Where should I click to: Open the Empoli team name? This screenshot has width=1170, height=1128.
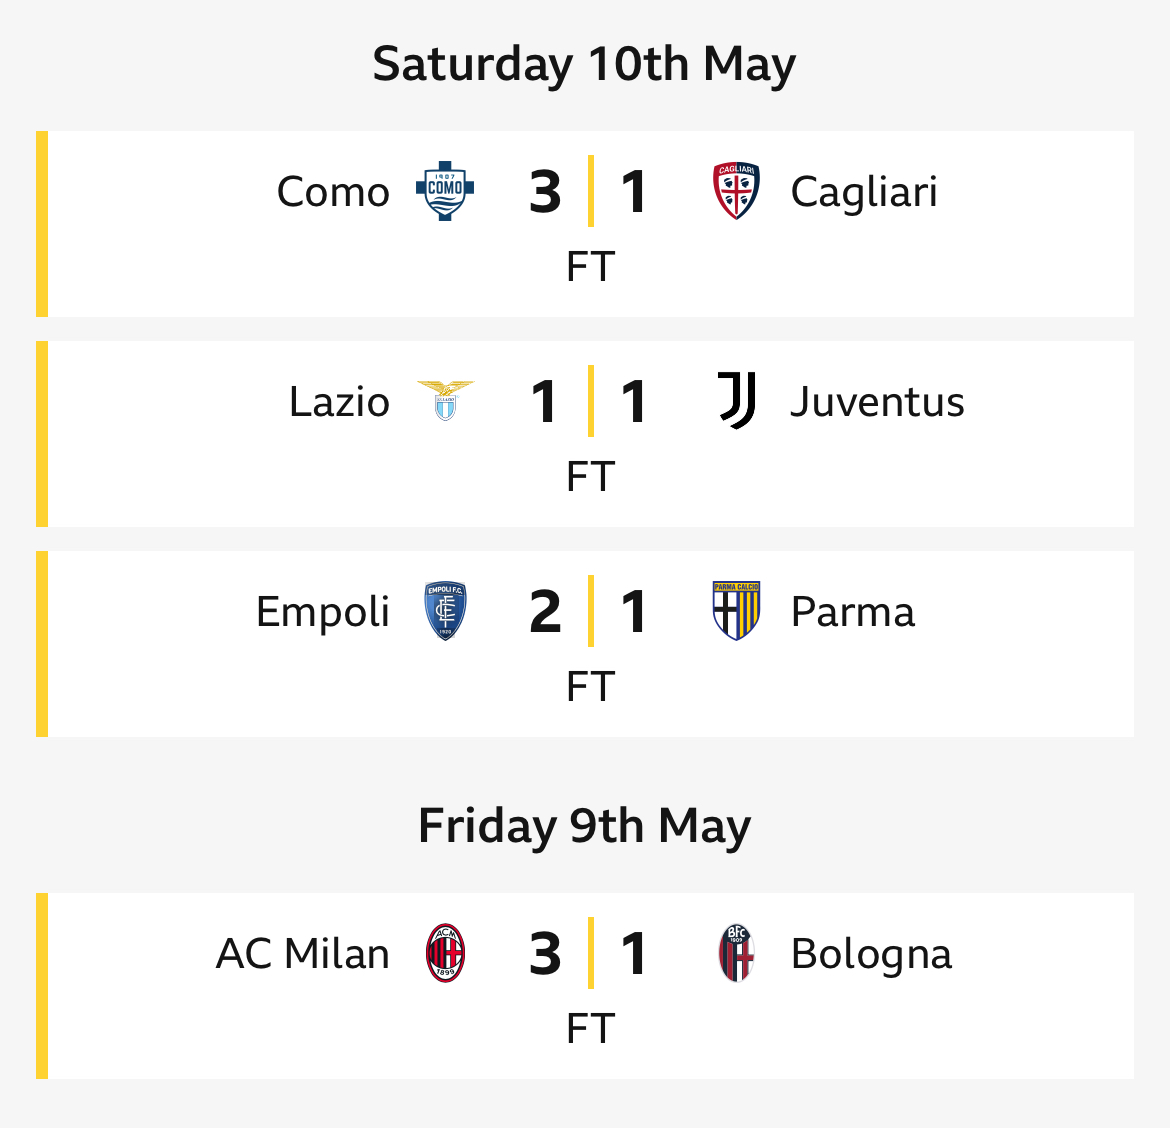coord(322,612)
